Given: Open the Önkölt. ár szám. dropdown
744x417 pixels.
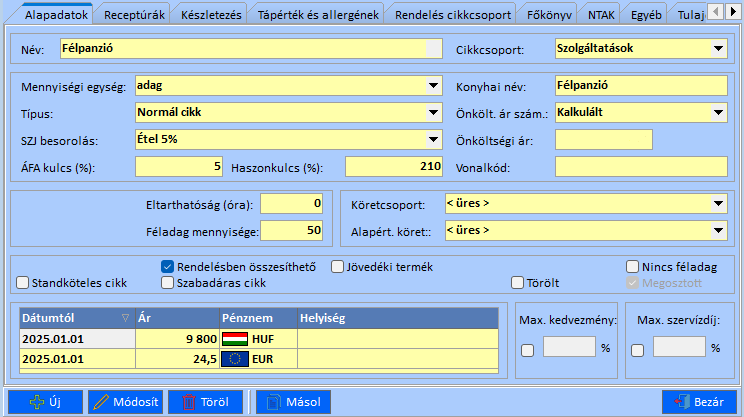Looking at the screenshot, I should [x=718, y=113].
